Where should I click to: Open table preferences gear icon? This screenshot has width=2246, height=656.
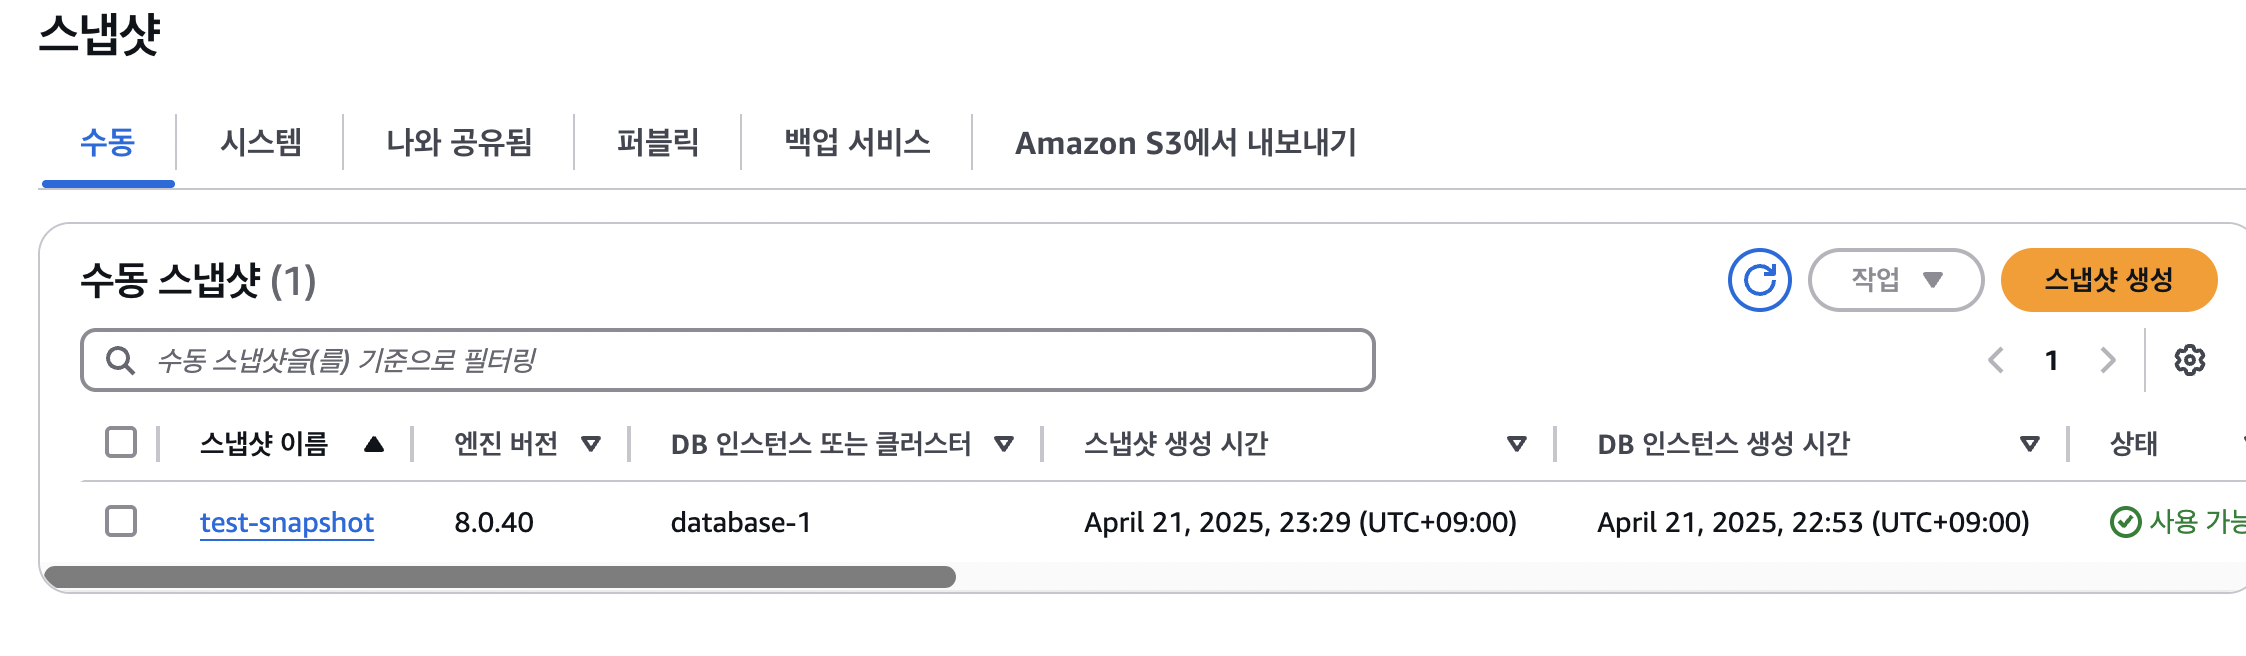(x=2189, y=360)
